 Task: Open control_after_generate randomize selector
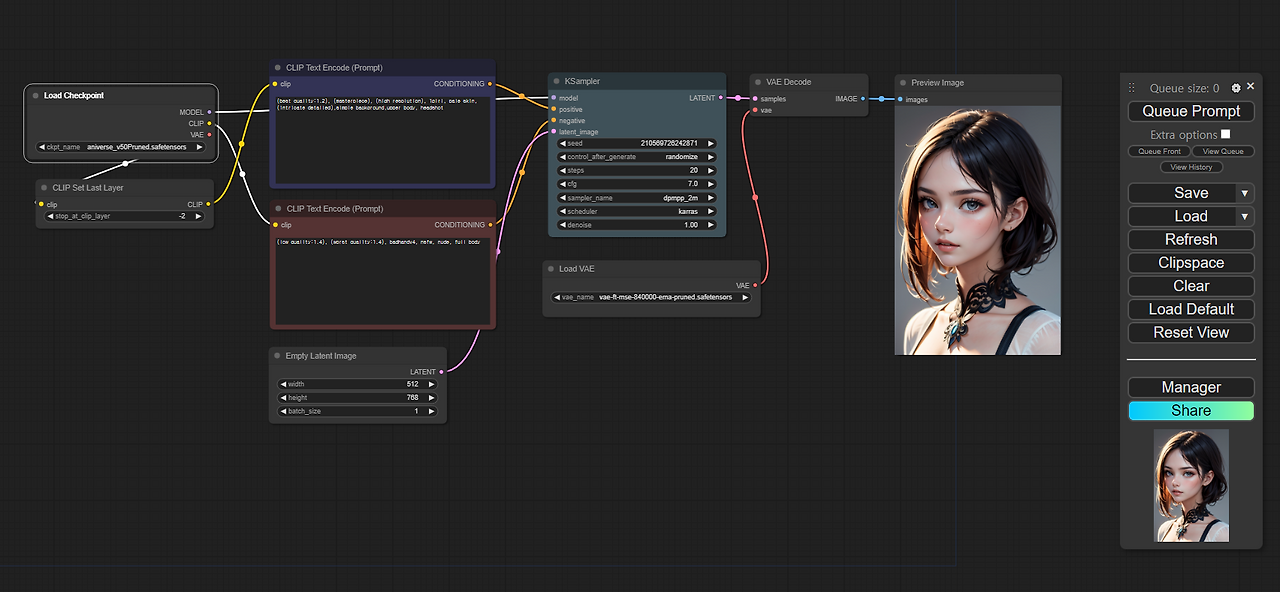(x=637, y=157)
